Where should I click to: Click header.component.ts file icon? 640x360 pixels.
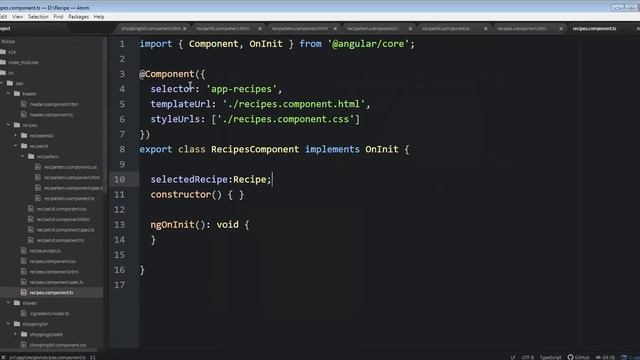(x=24, y=115)
